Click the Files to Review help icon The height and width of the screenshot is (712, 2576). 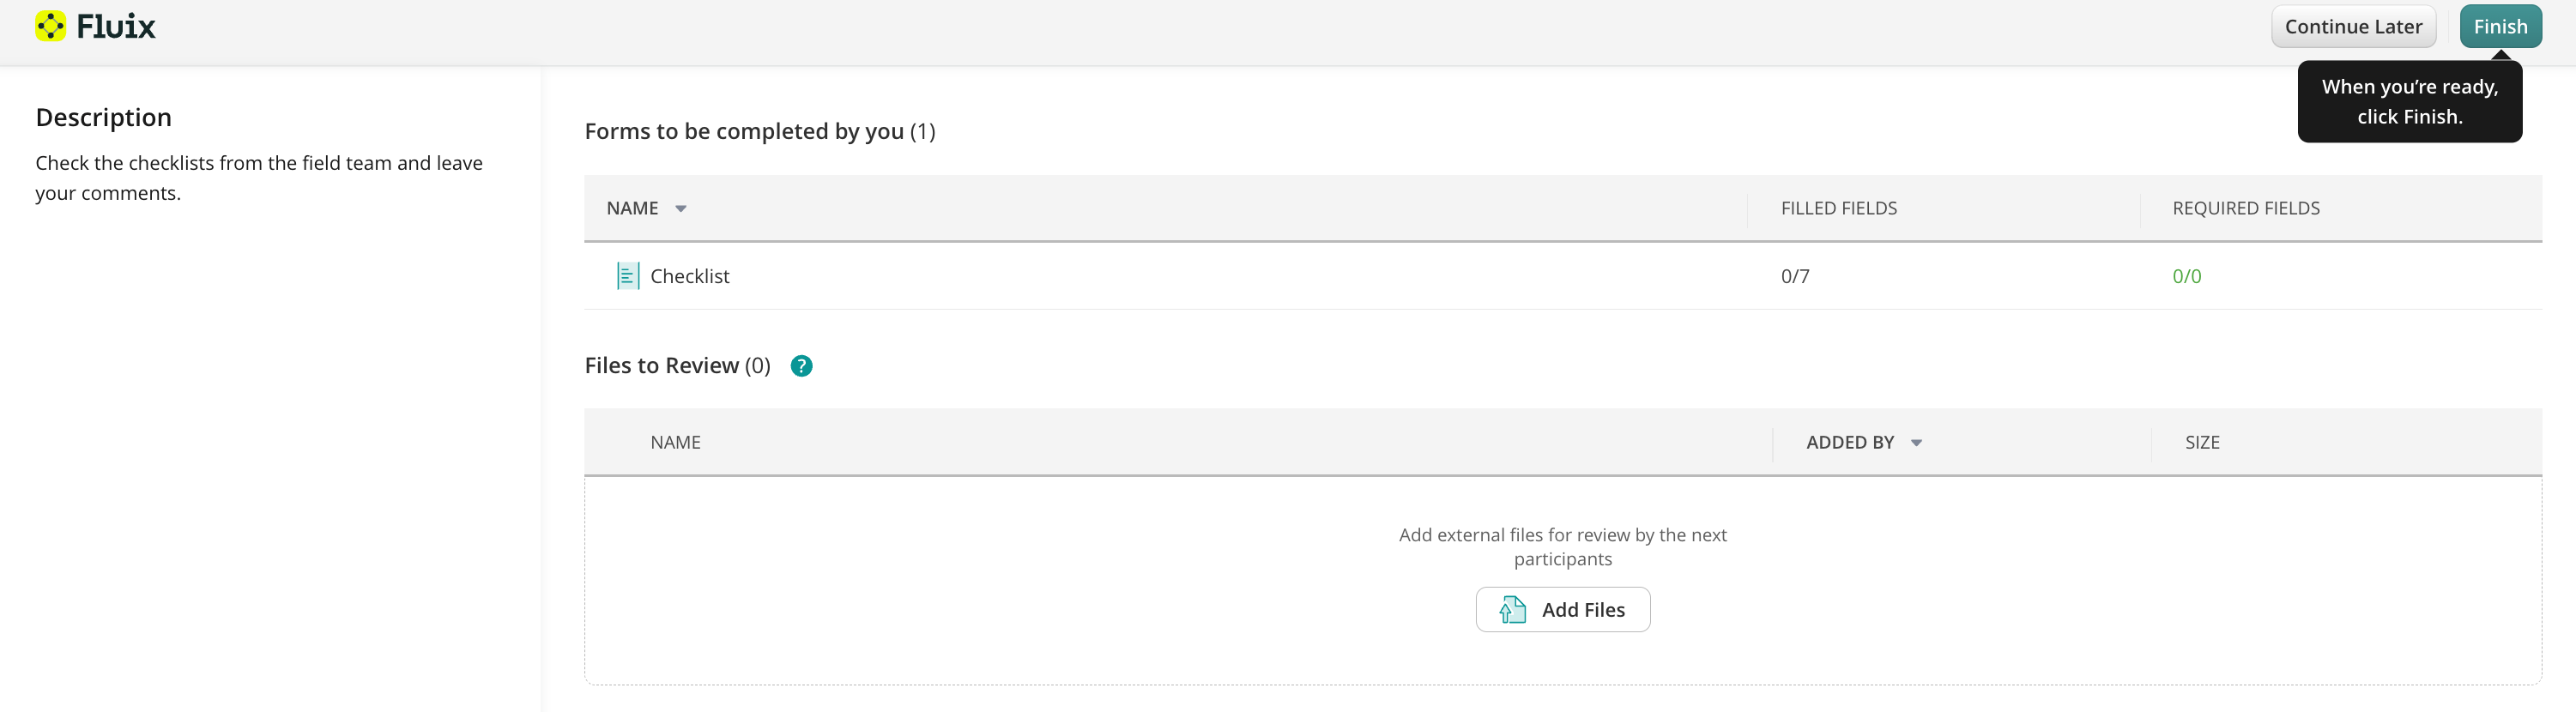pos(801,366)
